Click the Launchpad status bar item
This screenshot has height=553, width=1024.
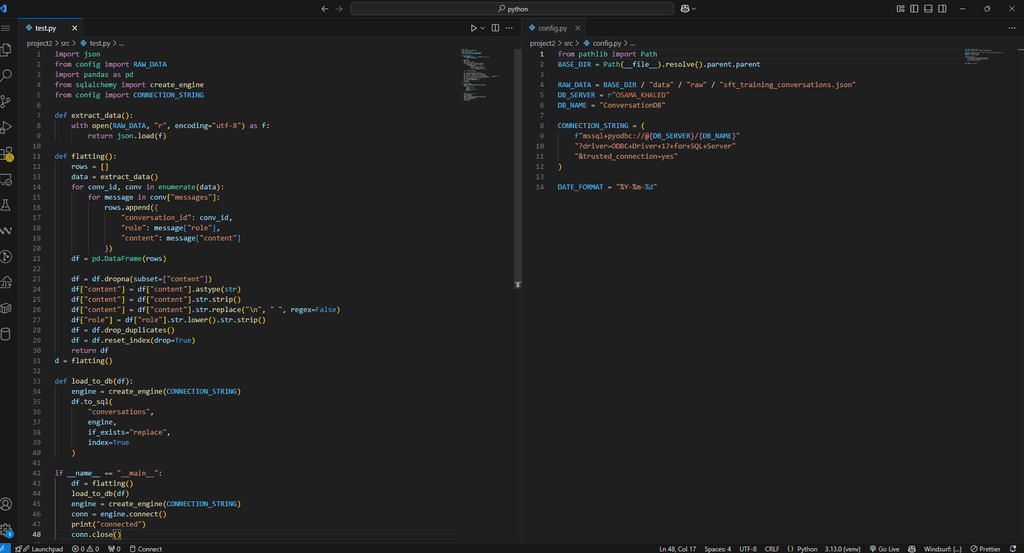pyautogui.click(x=43, y=548)
